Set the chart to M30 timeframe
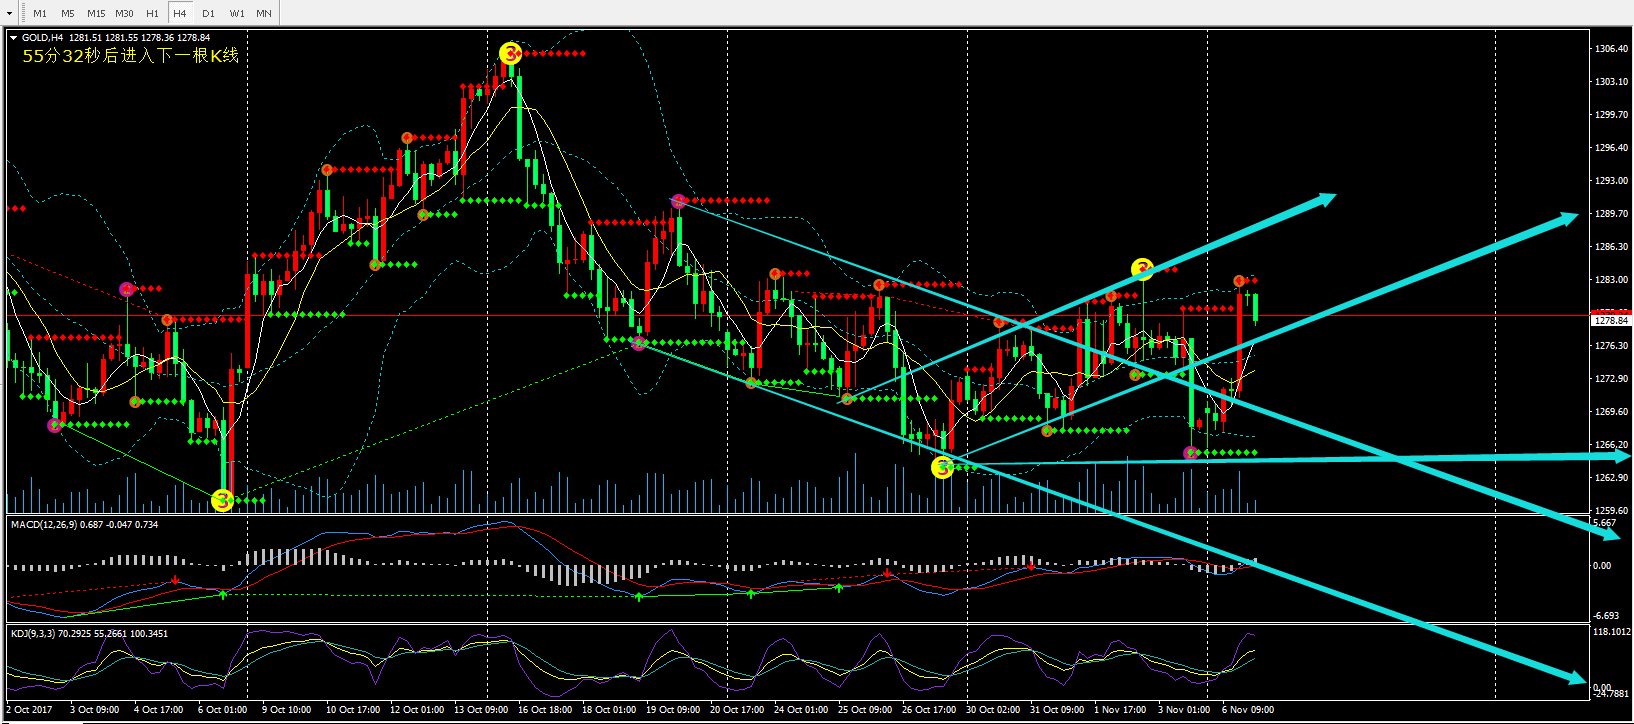This screenshot has width=1634, height=724. pos(124,13)
